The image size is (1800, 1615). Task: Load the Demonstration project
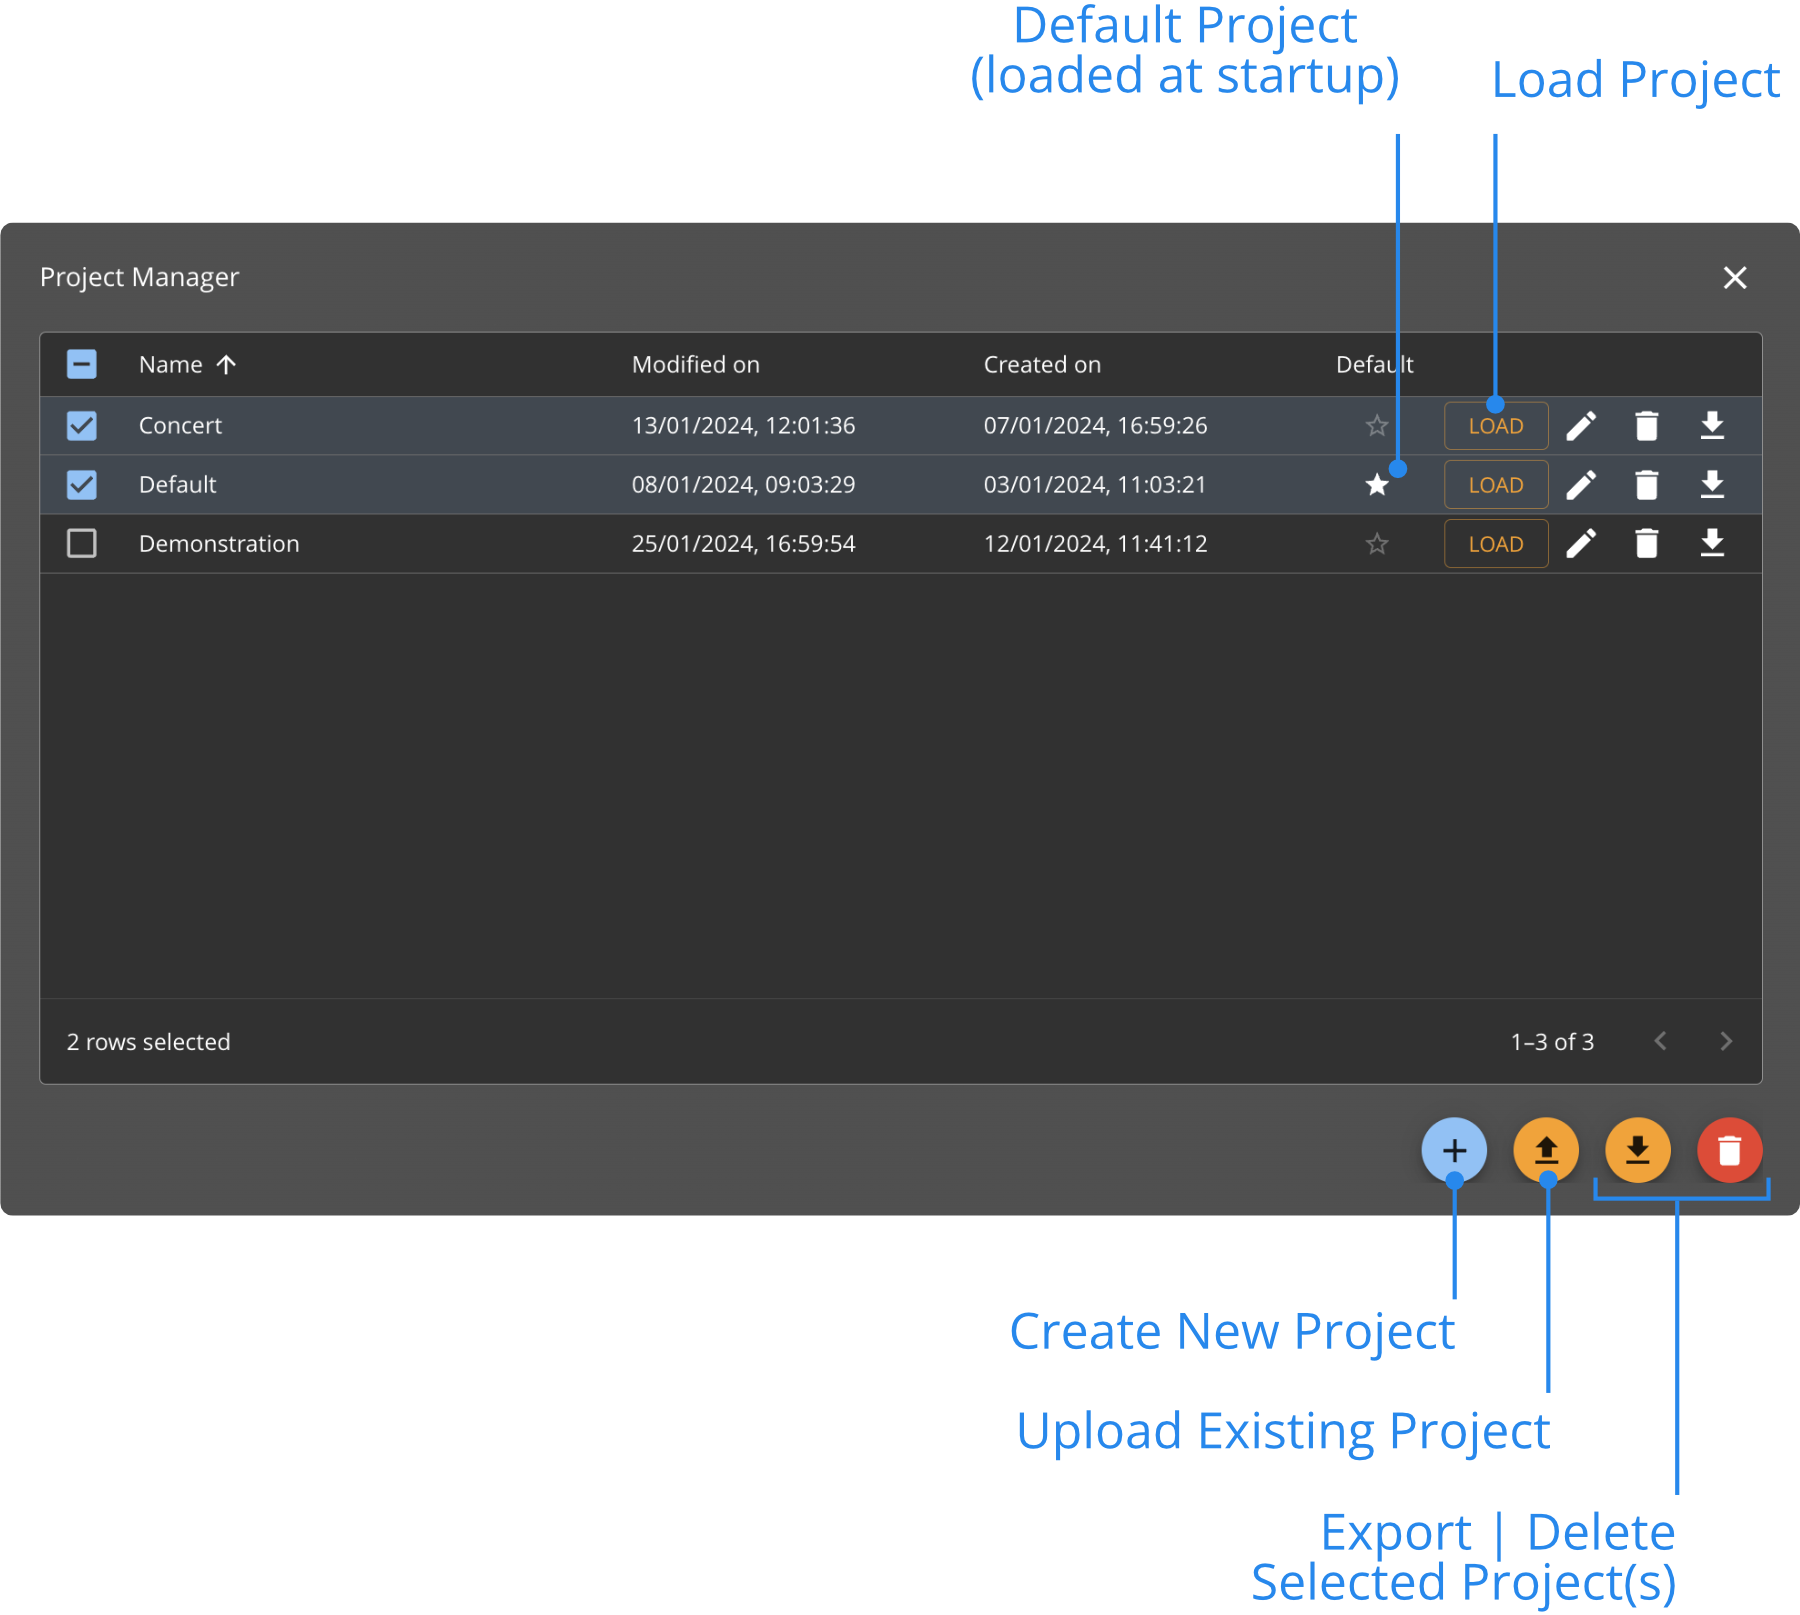(x=1495, y=543)
